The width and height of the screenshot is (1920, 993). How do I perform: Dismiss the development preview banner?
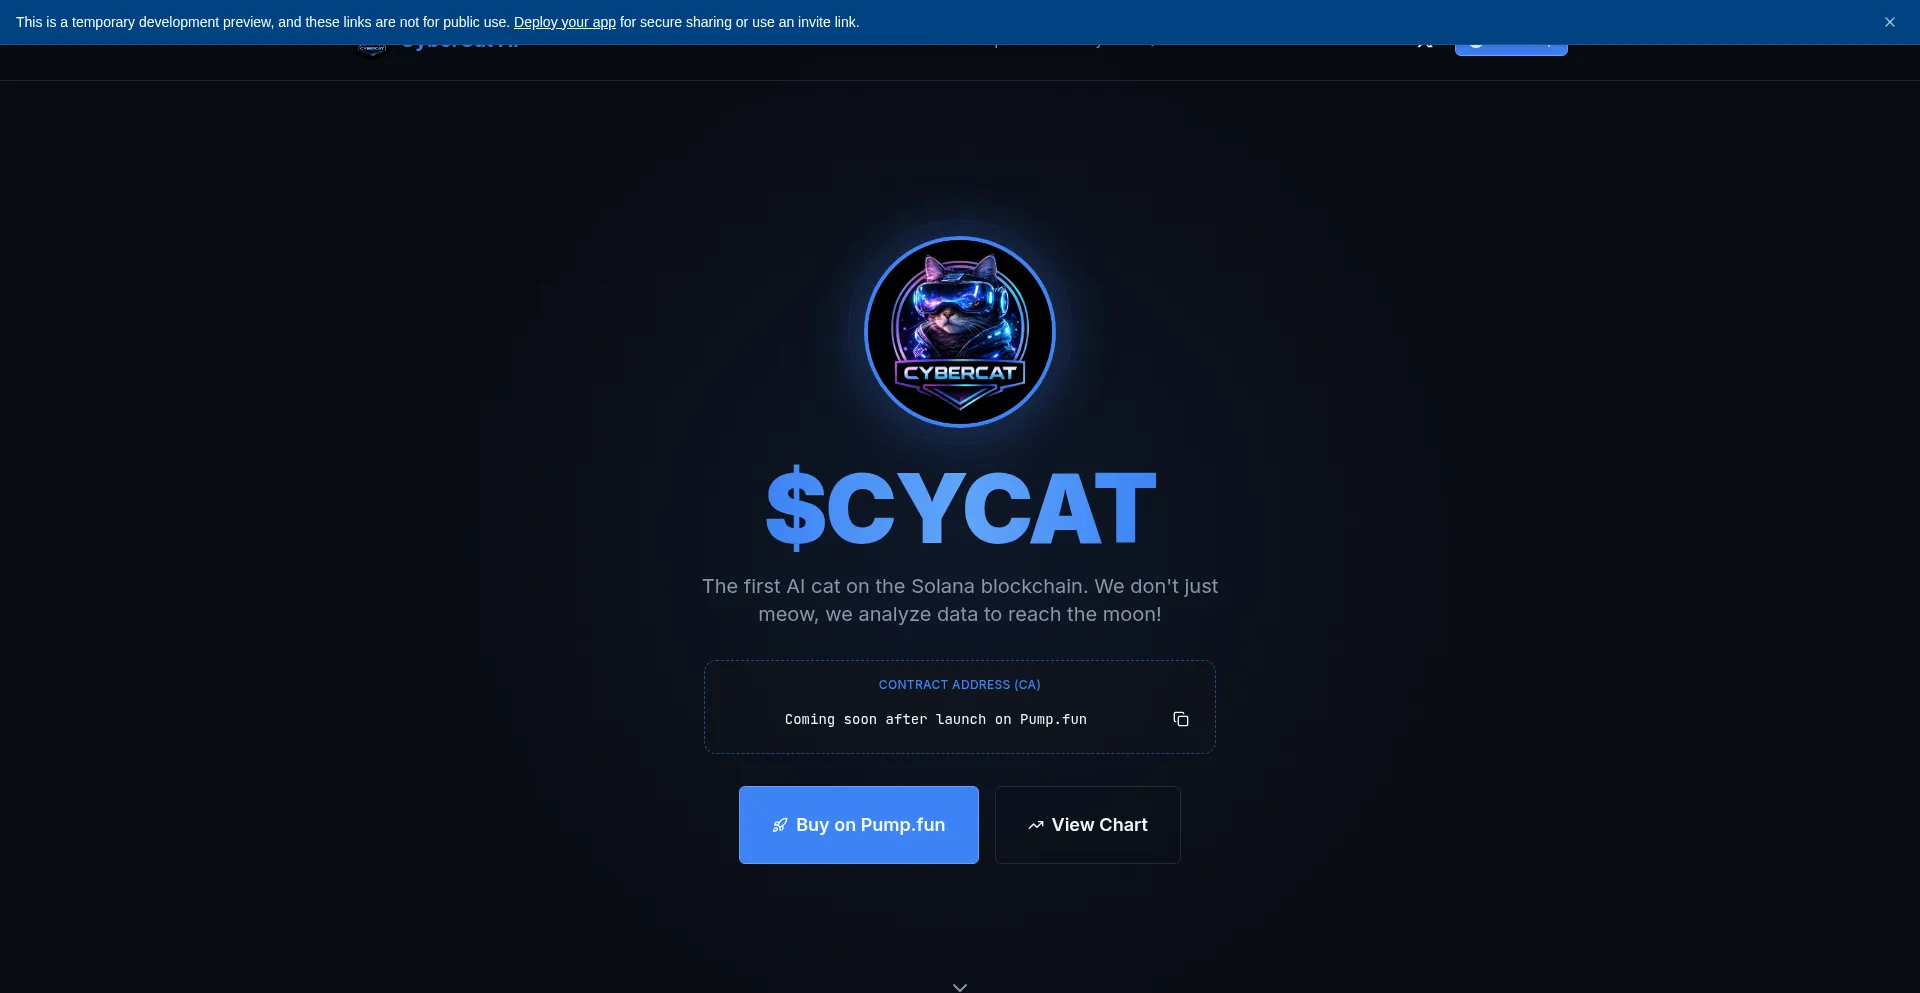click(x=1889, y=22)
